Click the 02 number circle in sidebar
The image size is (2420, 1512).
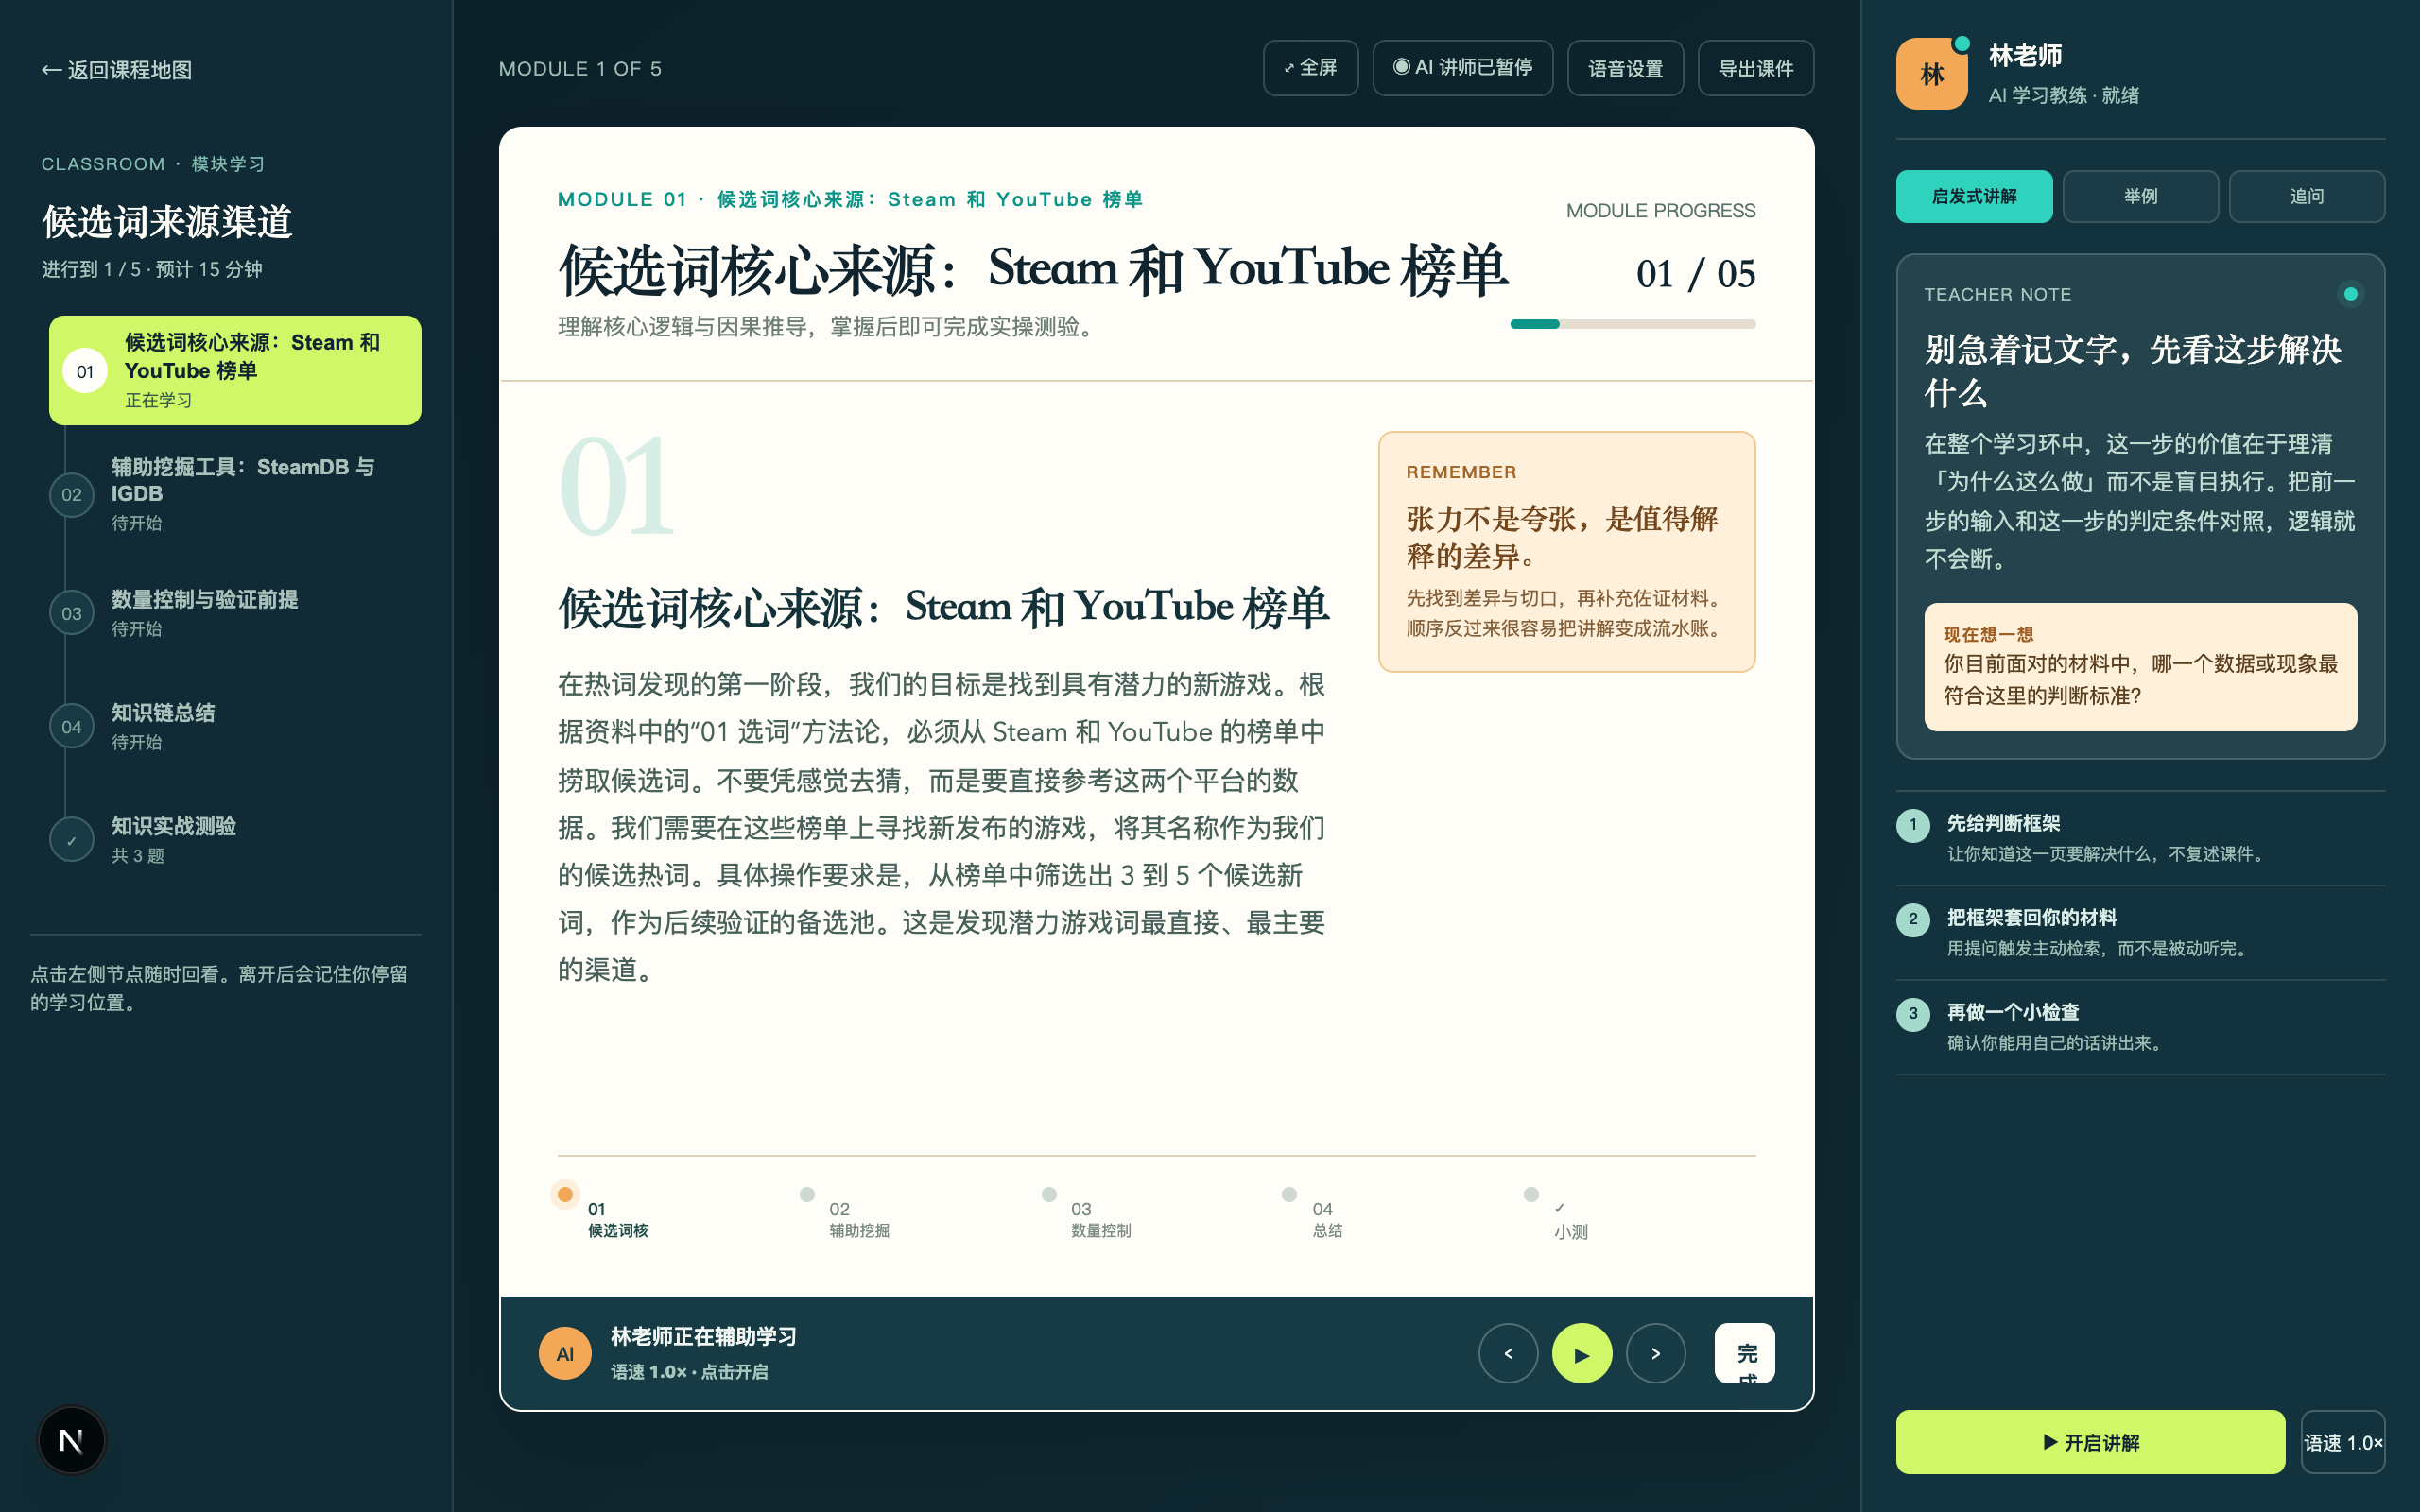pos(72,494)
